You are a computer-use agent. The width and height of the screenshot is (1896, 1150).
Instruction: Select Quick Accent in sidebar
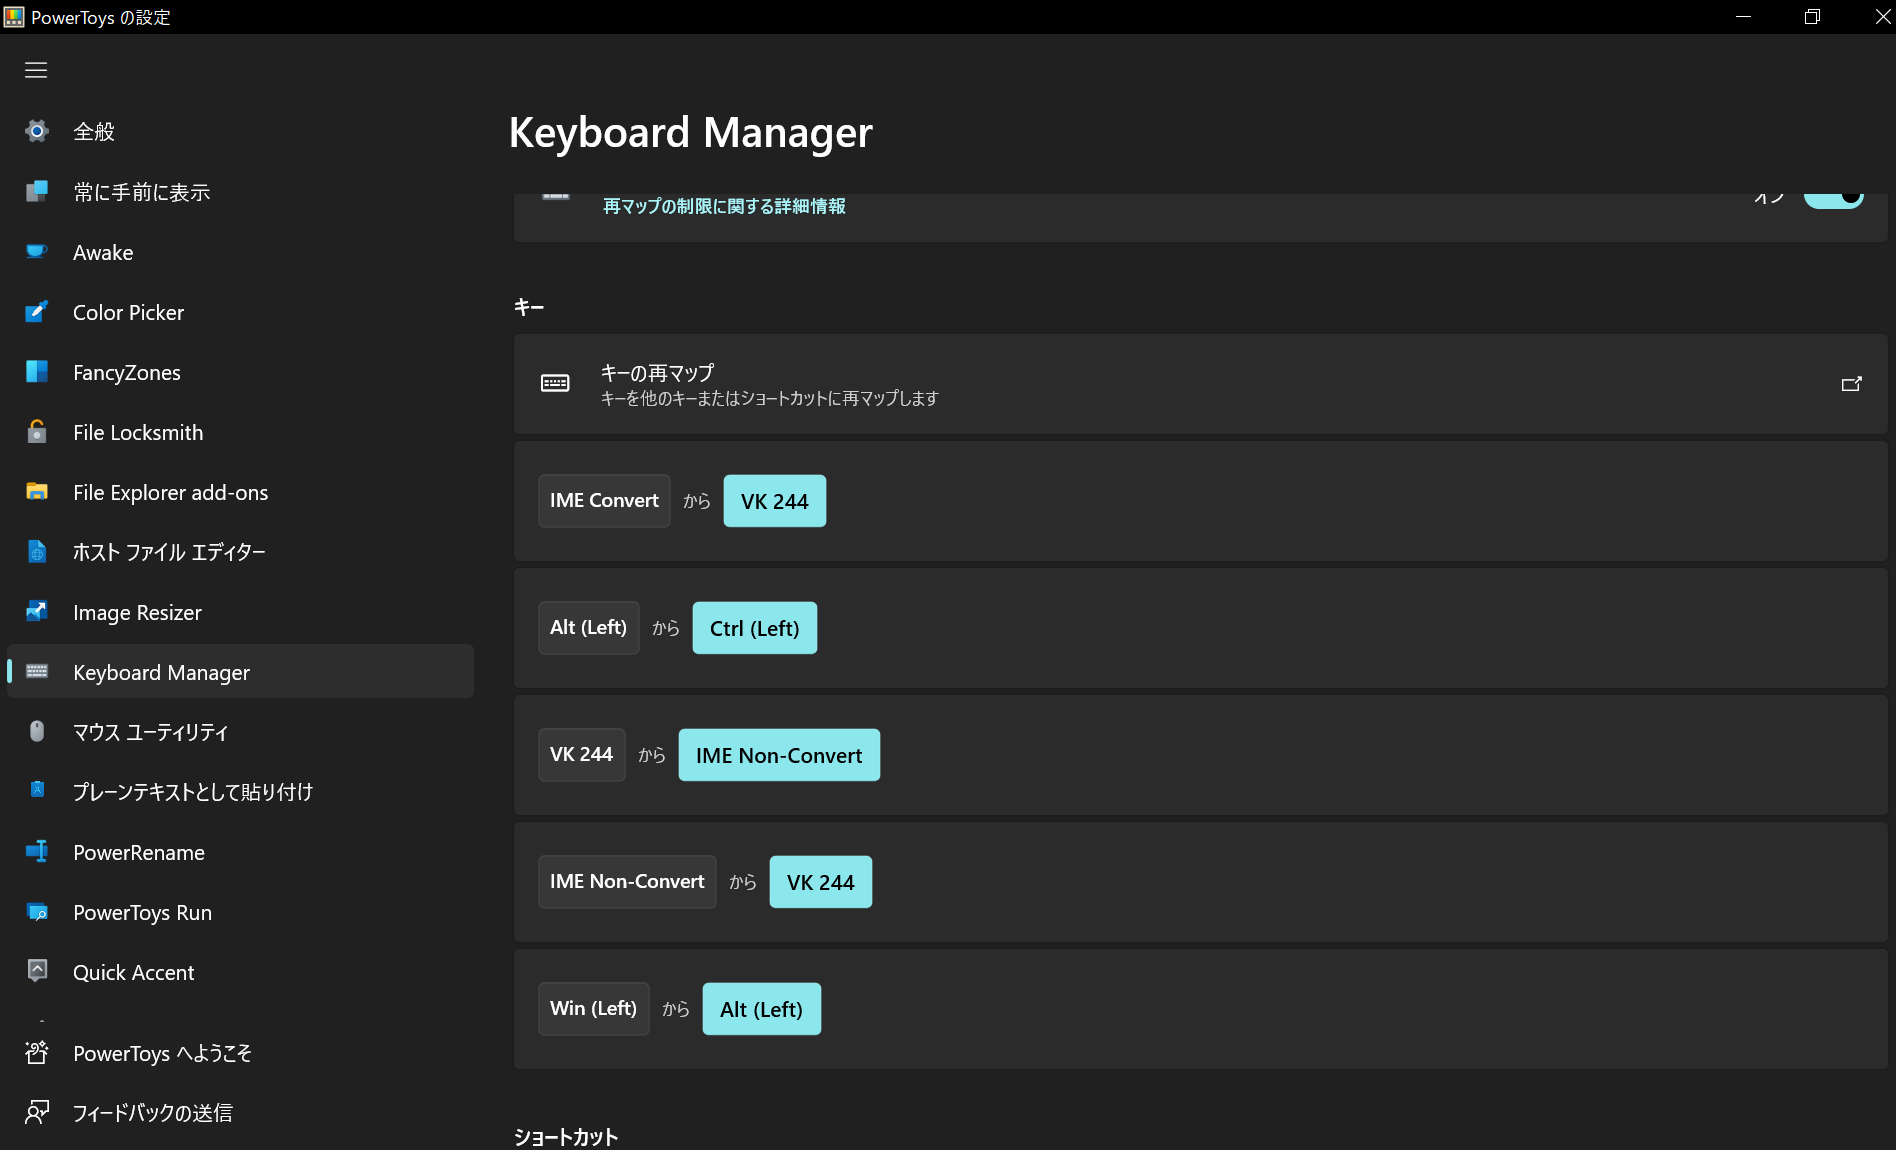point(240,972)
